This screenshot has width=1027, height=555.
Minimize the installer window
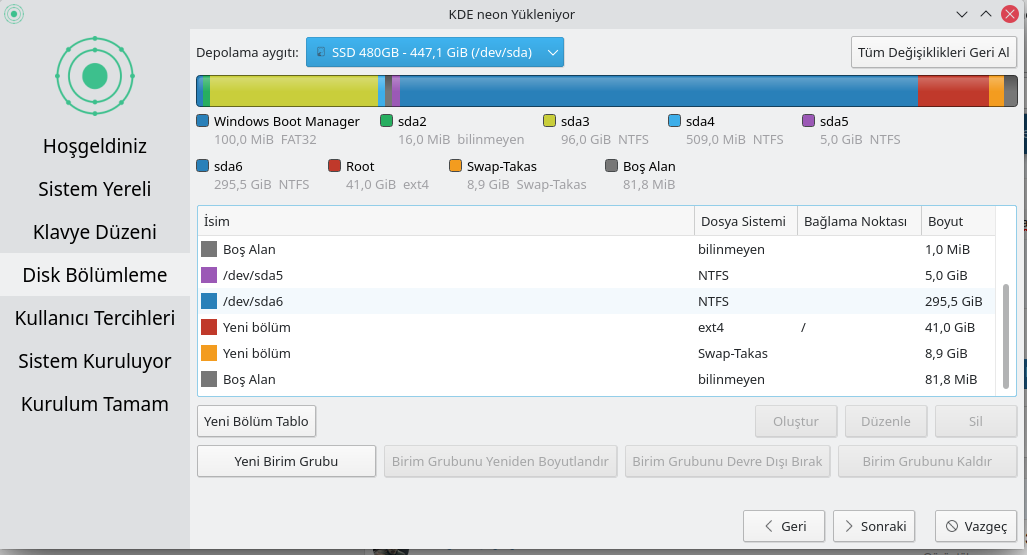tap(962, 14)
